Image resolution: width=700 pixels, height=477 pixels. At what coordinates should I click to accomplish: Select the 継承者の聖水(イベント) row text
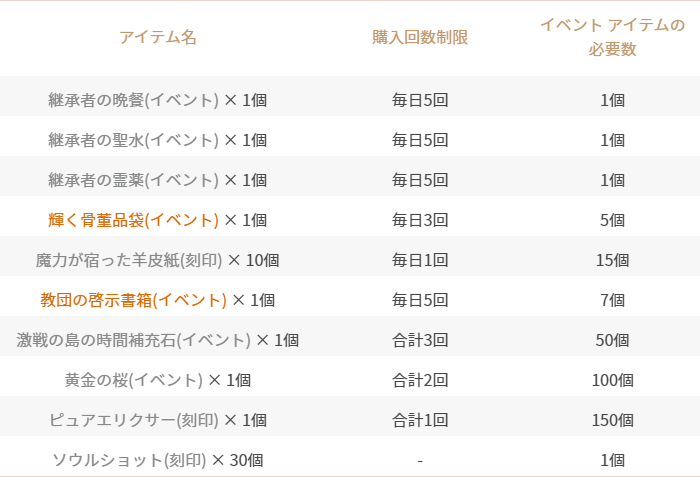point(158,140)
